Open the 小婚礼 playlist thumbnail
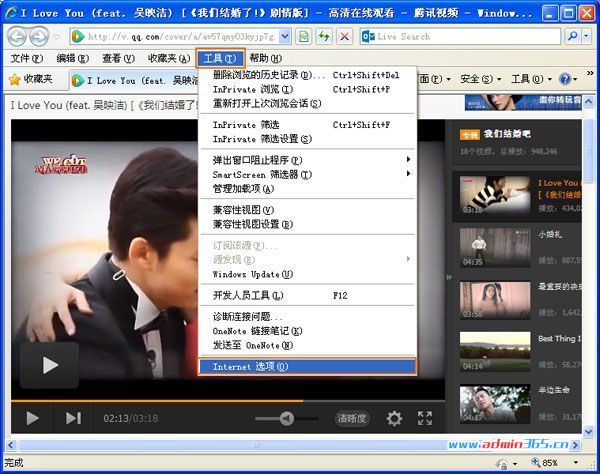 coord(495,248)
